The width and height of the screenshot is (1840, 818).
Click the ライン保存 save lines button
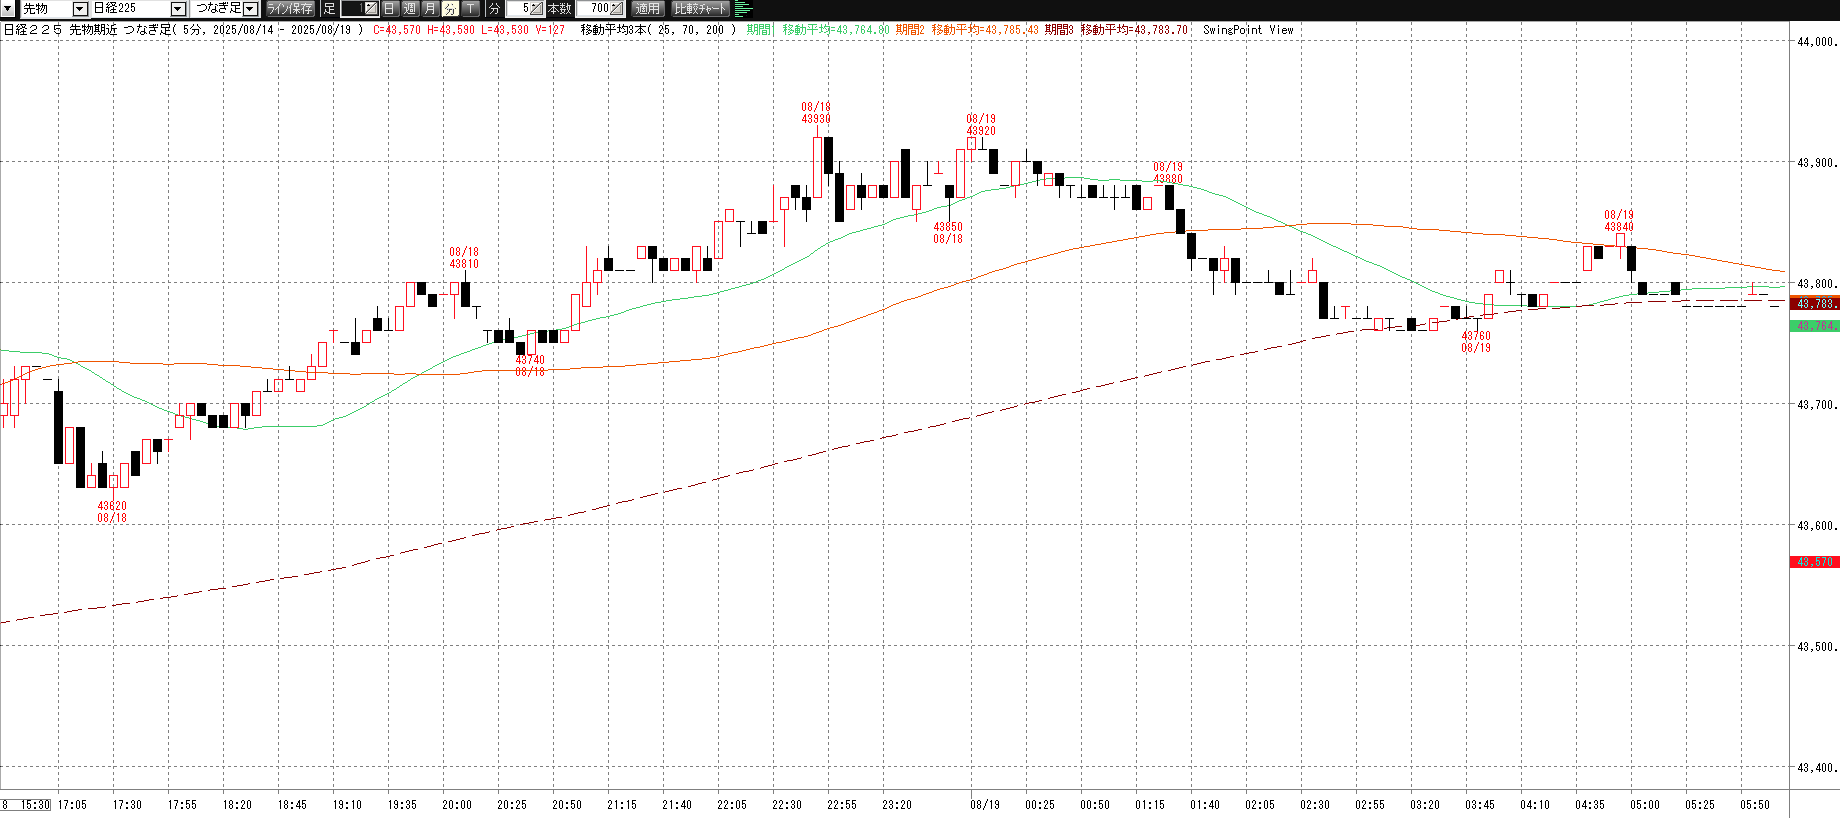tap(291, 9)
